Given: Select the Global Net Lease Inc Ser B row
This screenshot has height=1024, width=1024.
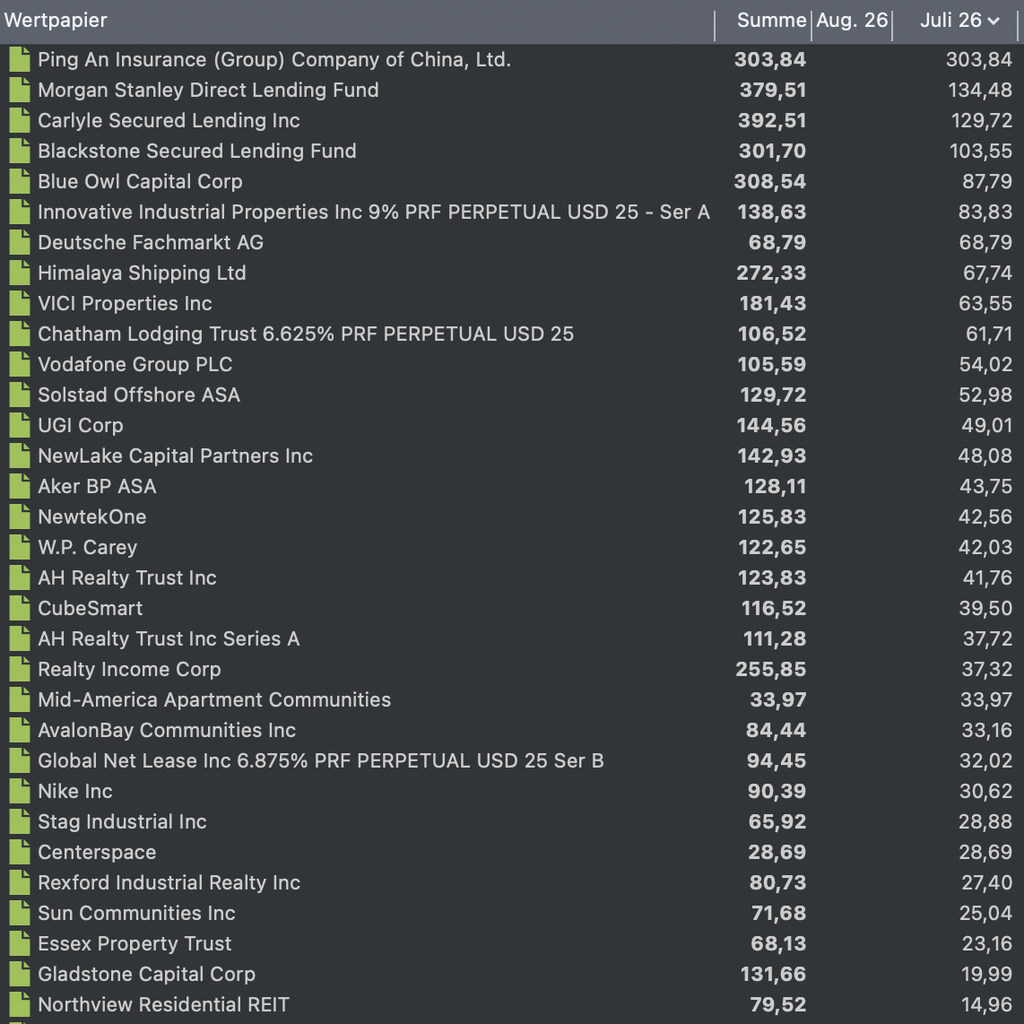Looking at the screenshot, I should click(512, 761).
